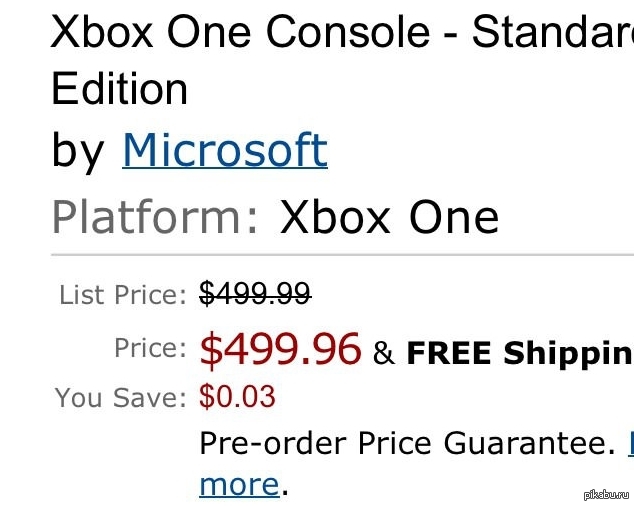Click the "by" text before Microsoft

[77, 151]
